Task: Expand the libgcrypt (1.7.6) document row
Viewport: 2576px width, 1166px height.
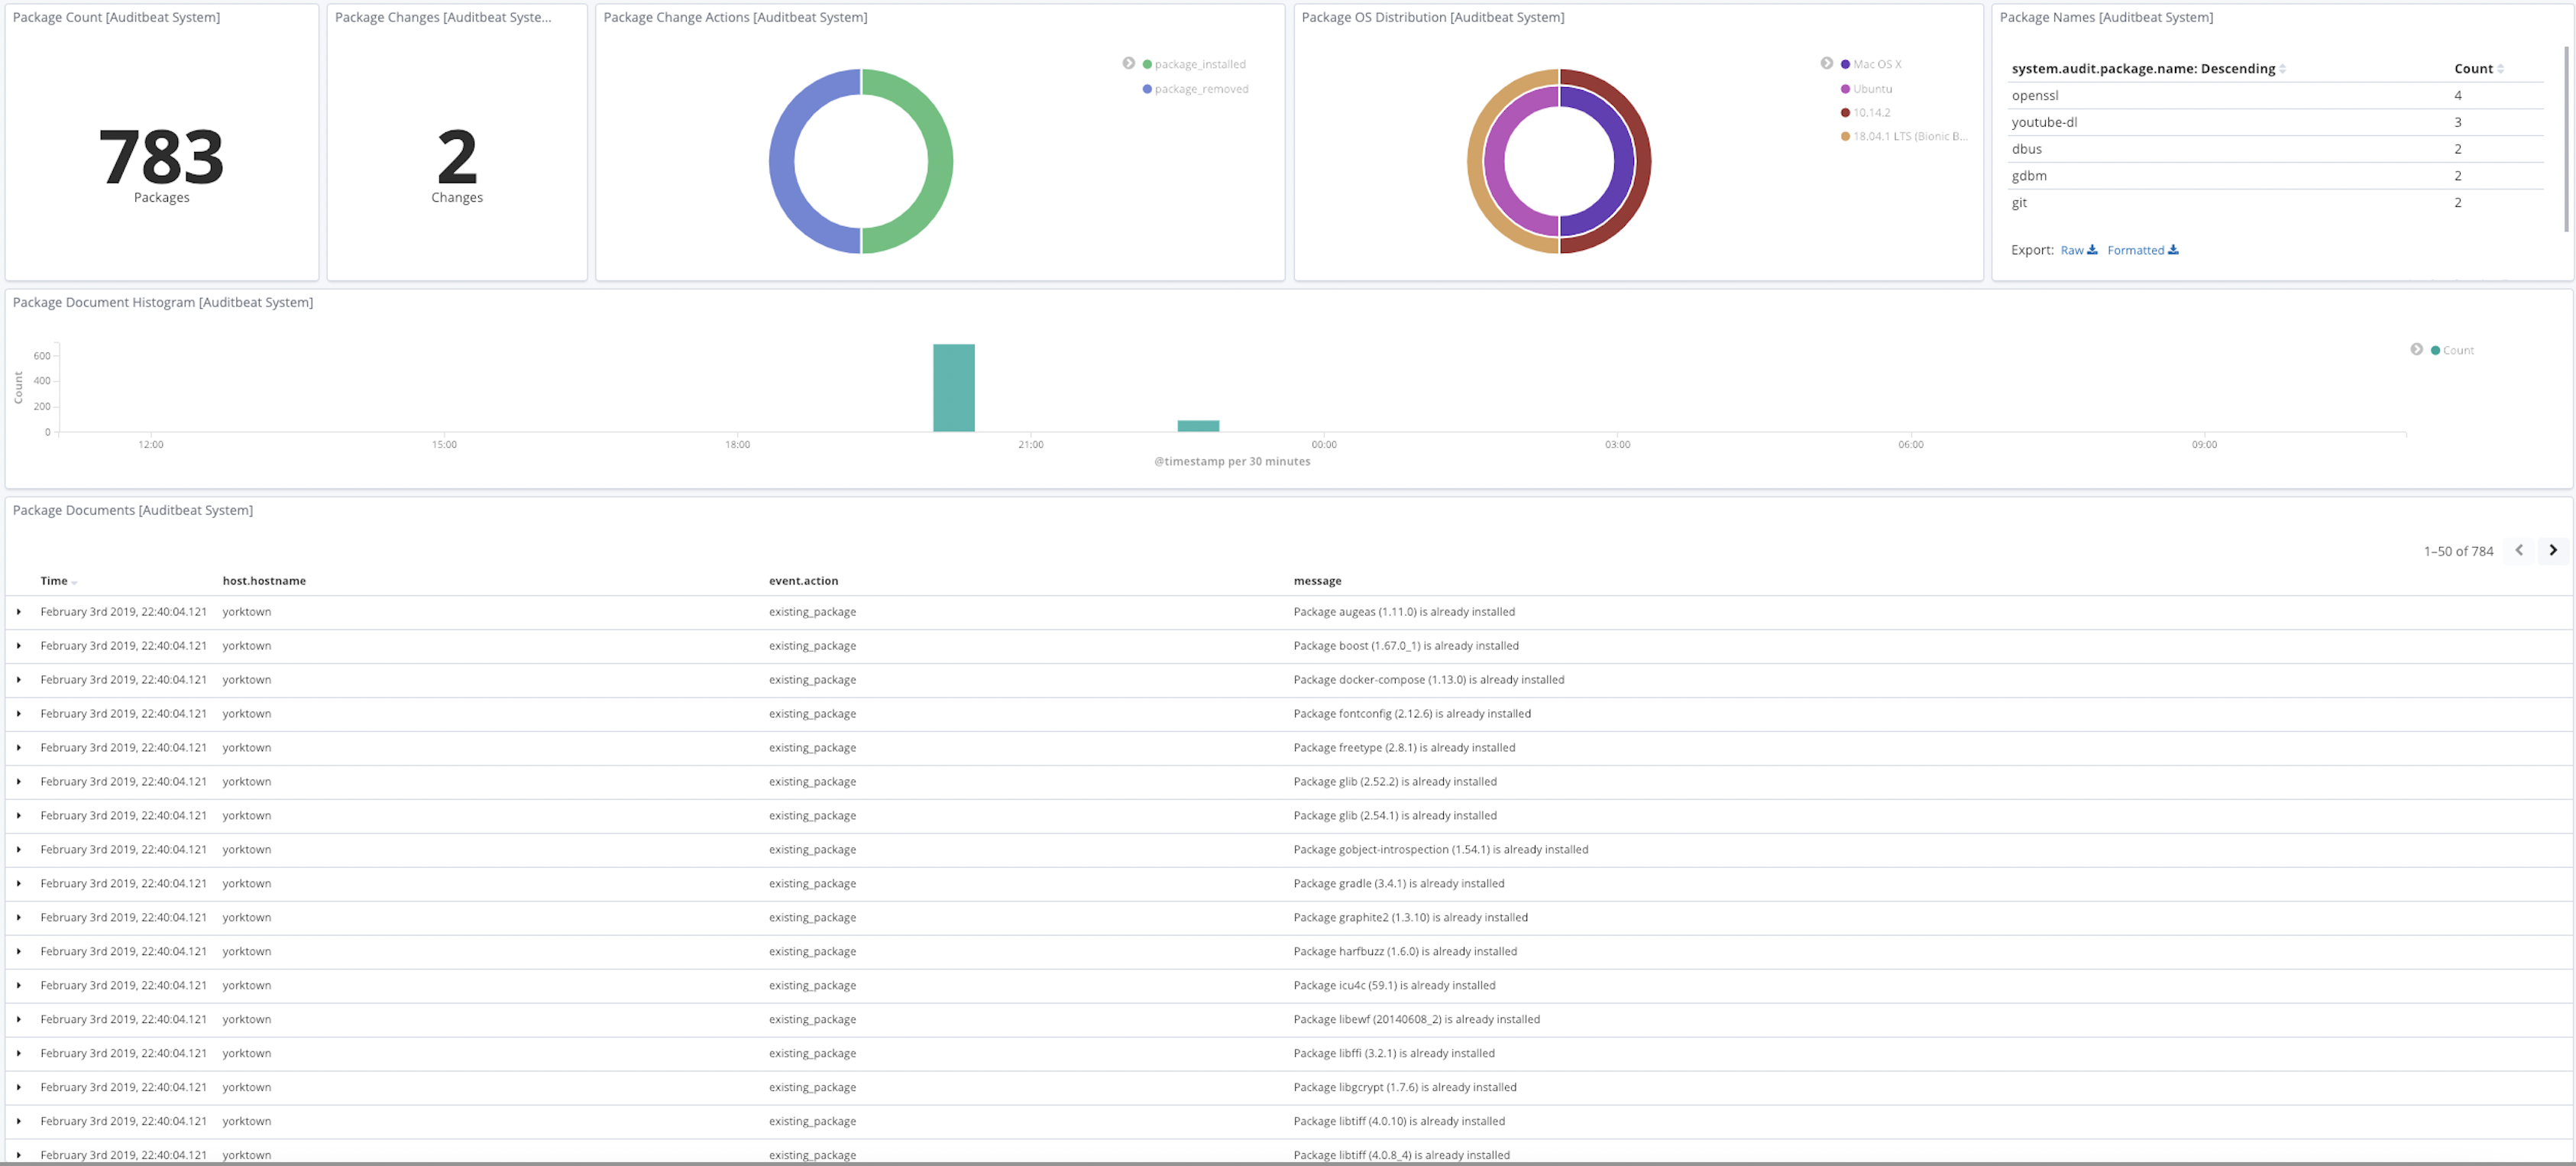Action: pyautogui.click(x=18, y=1088)
